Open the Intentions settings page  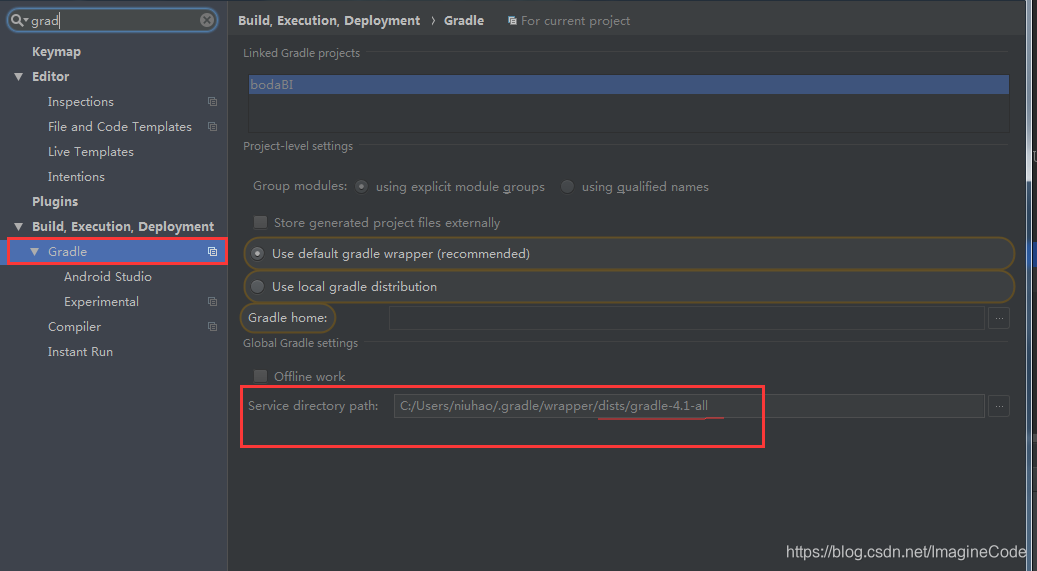coord(76,177)
